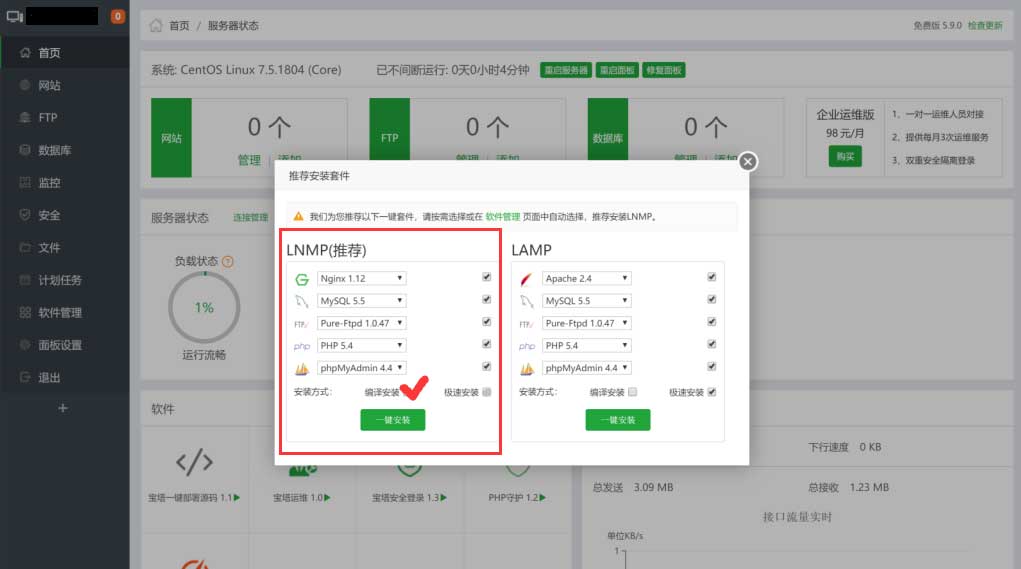1021x569 pixels.
Task: Click the green 网站 tile
Action: pyautogui.click(x=171, y=137)
